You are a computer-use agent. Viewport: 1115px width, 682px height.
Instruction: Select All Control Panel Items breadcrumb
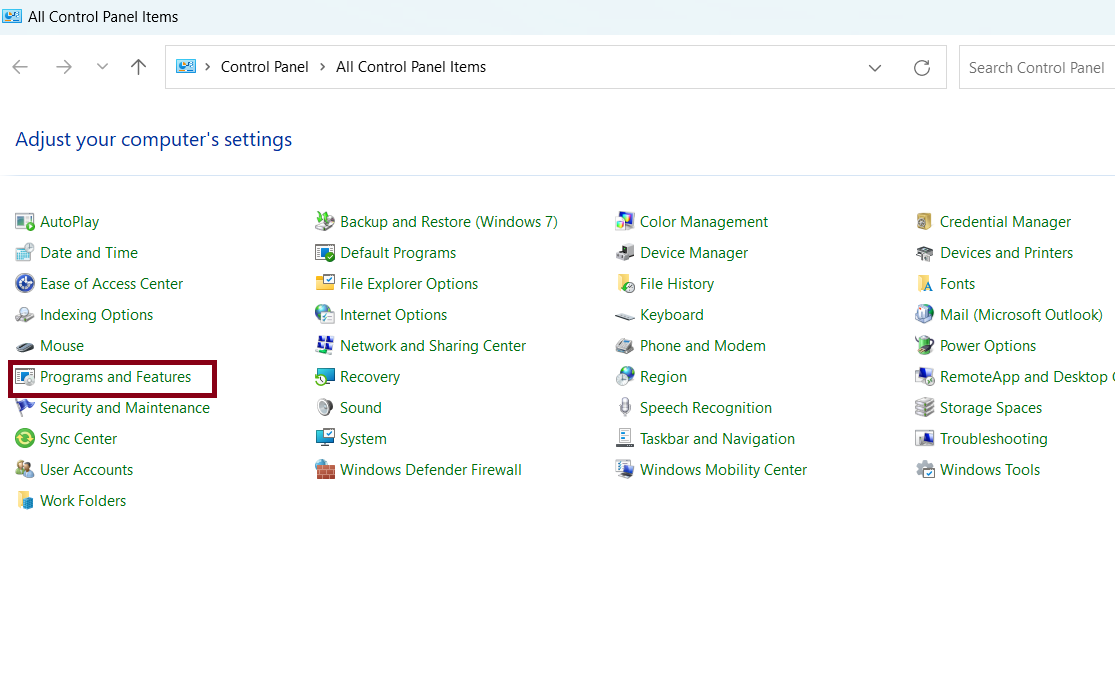411,67
